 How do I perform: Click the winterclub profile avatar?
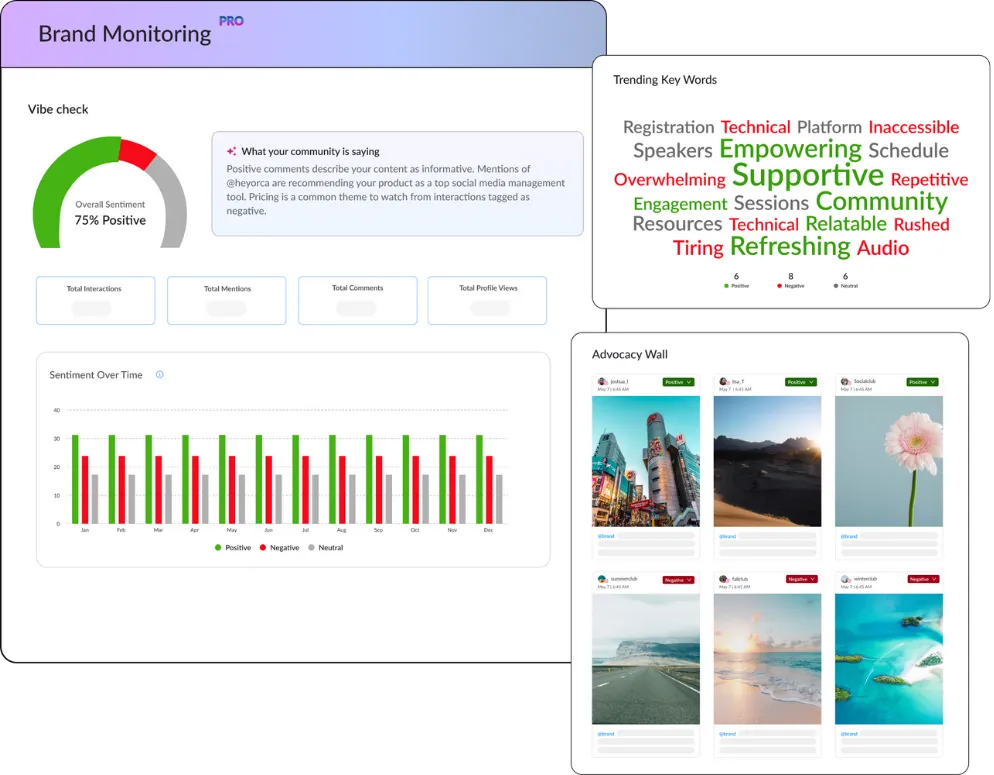[843, 580]
